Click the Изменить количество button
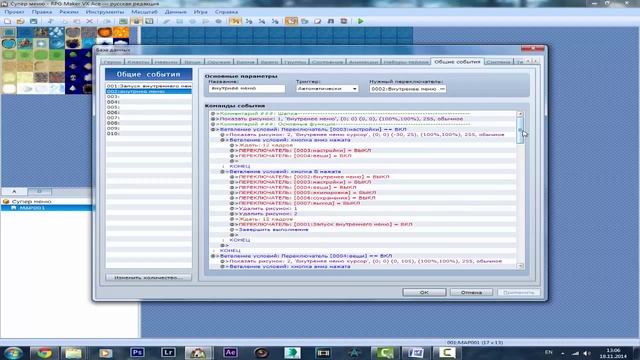Viewport: 640px width, 360px height. pos(148,277)
